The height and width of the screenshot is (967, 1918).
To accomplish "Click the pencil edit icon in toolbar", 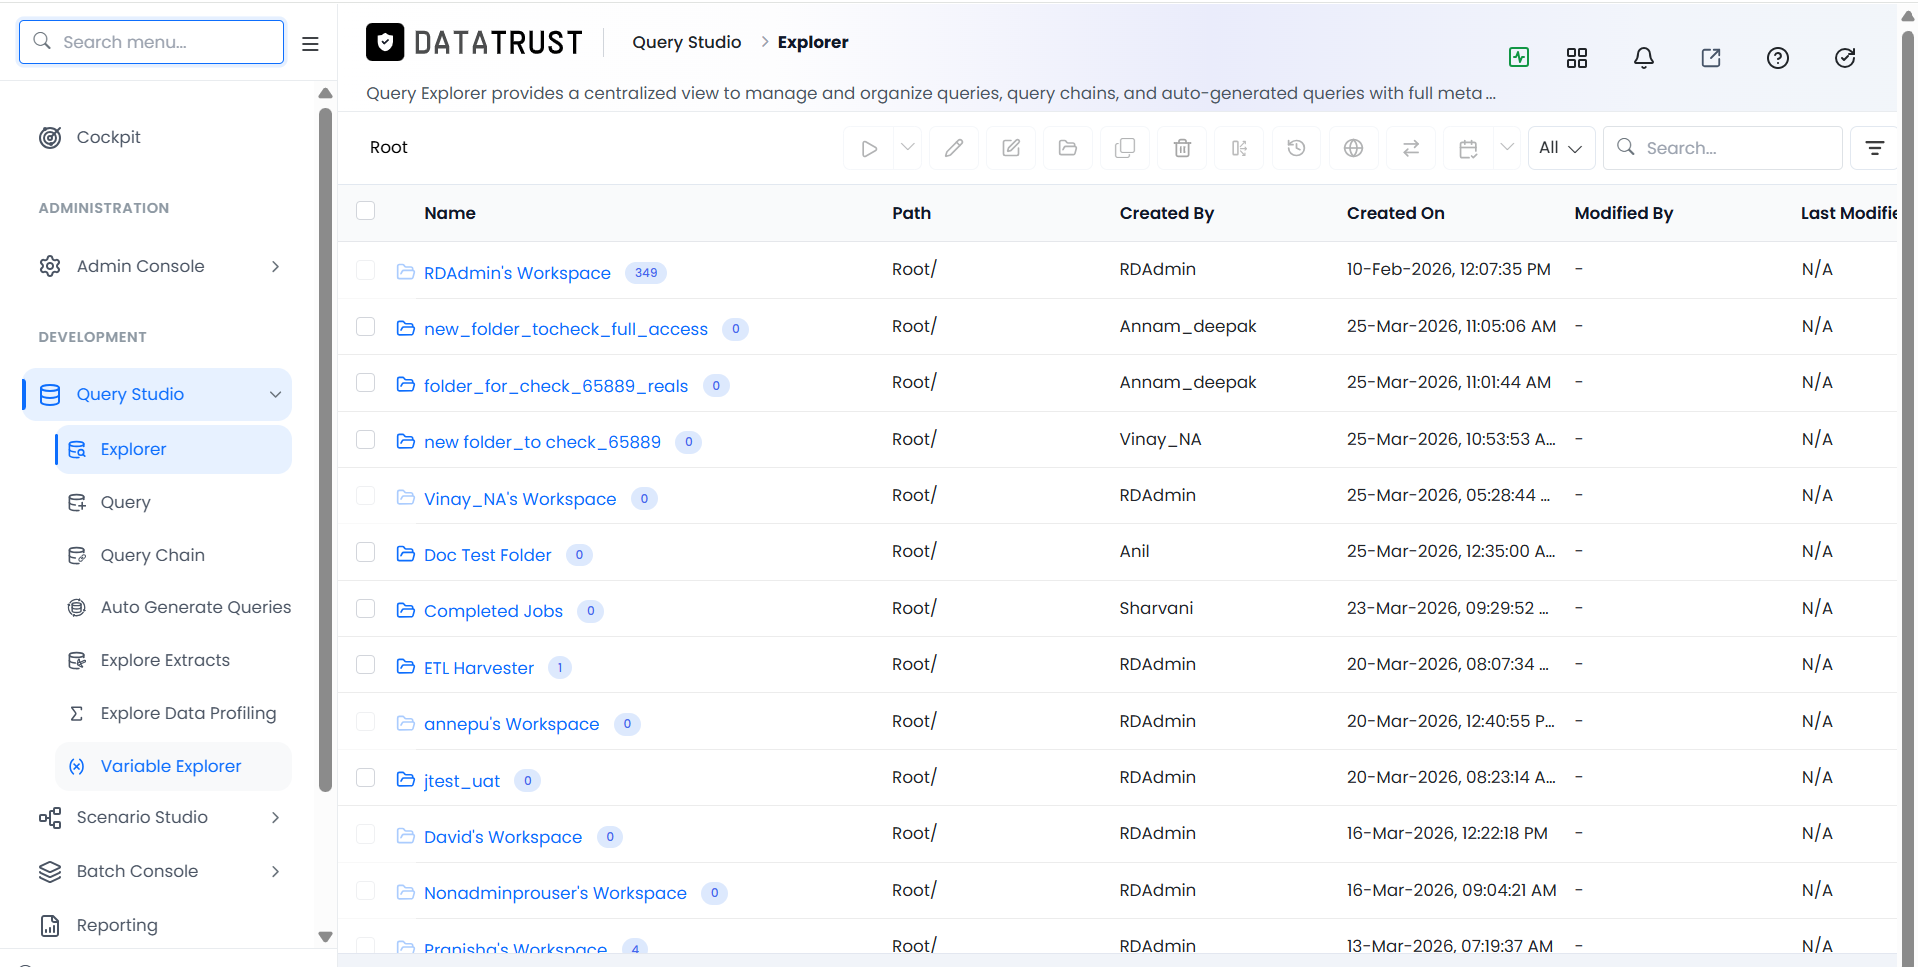I will [x=954, y=148].
